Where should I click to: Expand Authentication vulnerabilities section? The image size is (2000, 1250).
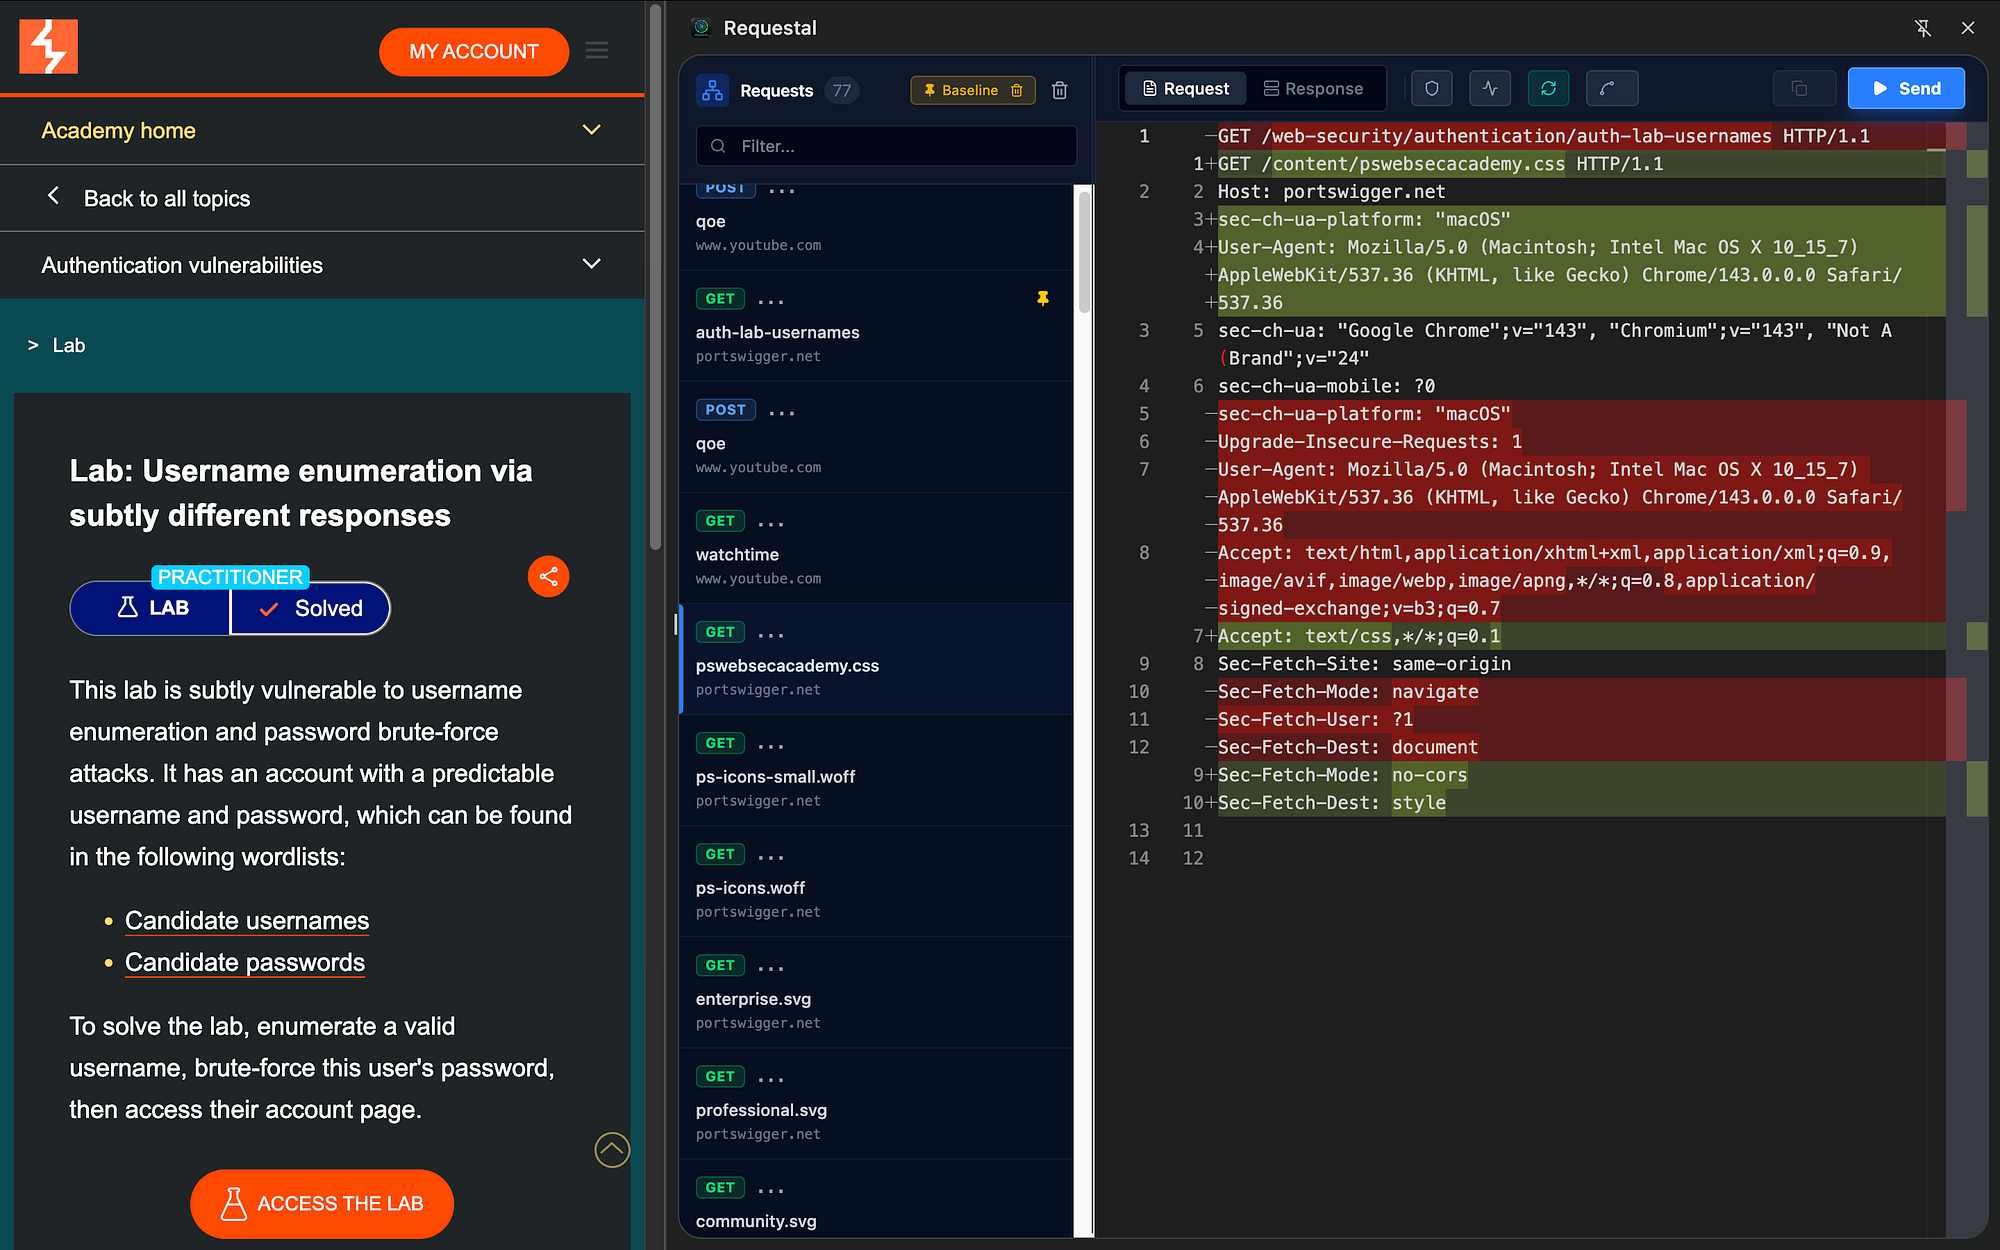(x=591, y=264)
